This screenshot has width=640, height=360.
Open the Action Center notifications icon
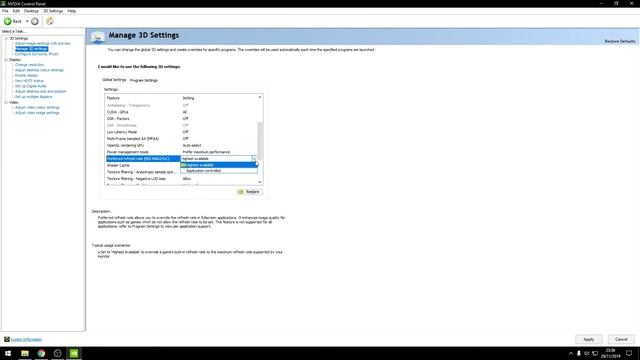(629, 353)
